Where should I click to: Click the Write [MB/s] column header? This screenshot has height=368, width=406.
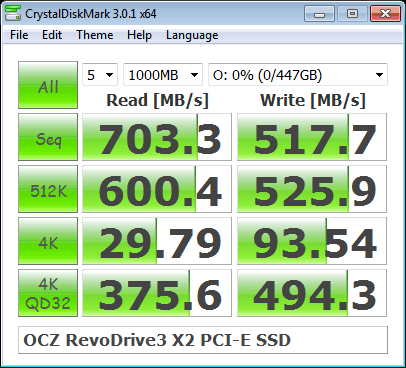pyautogui.click(x=313, y=100)
